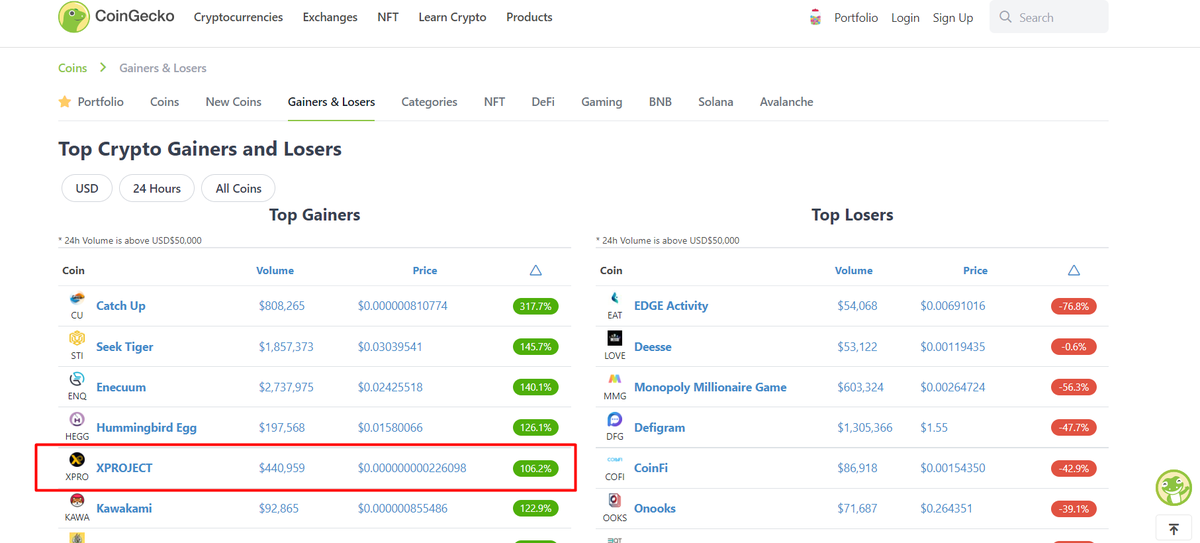Click the breadcrumb chevron after Coins
1200x543 pixels.
103,68
